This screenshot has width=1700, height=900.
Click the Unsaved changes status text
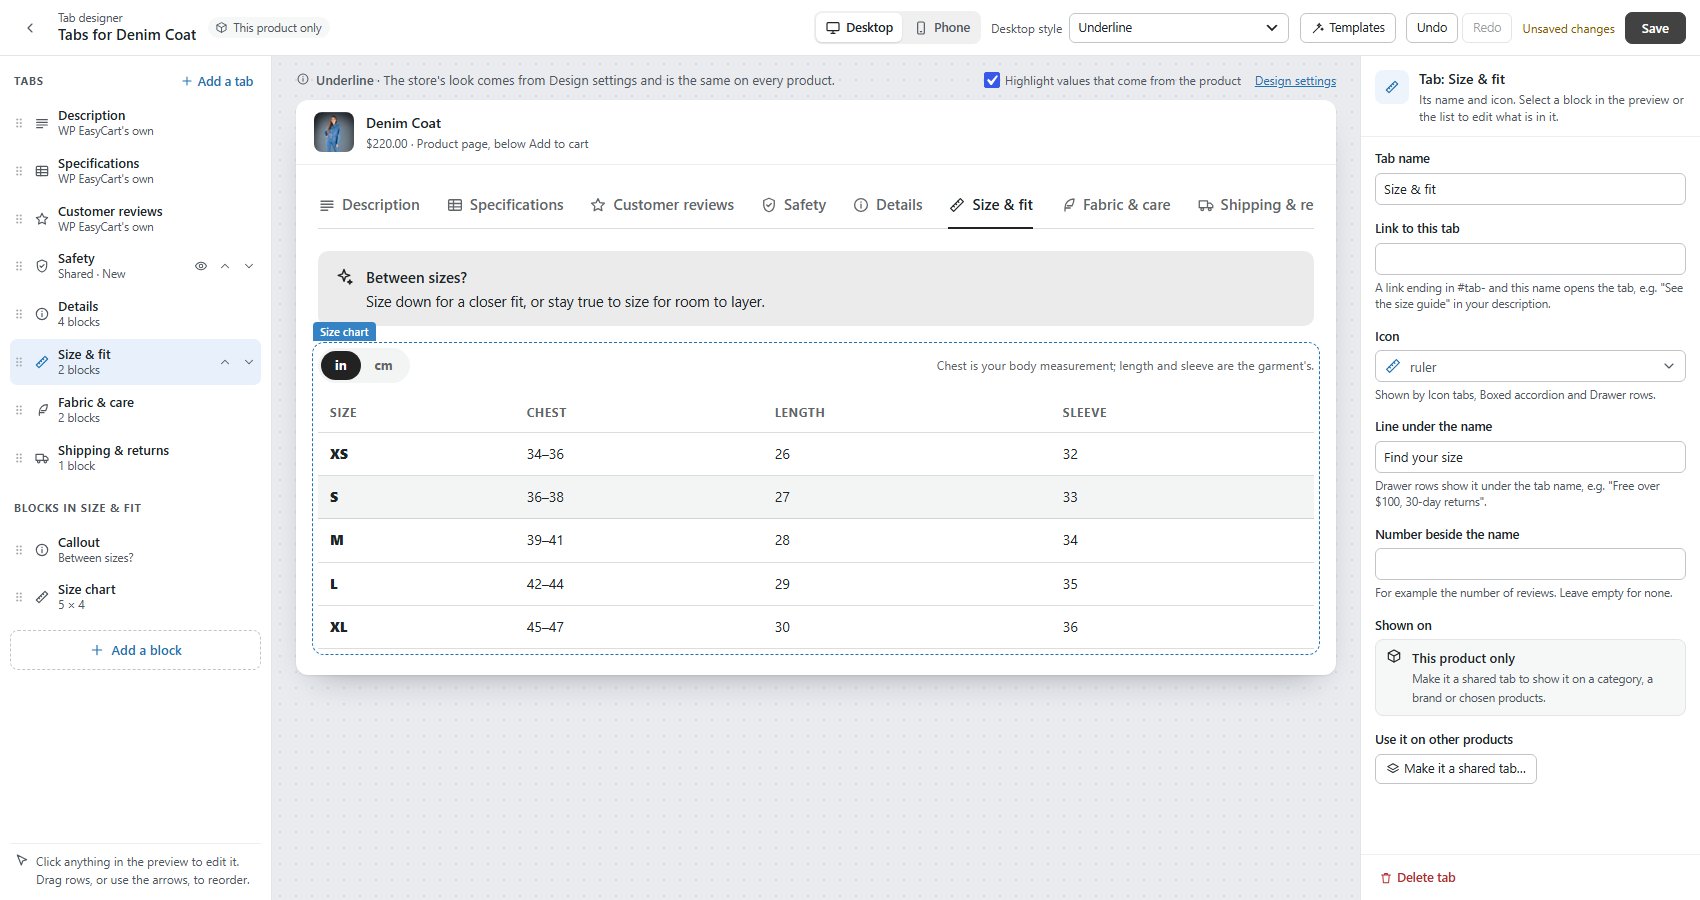pyautogui.click(x=1568, y=29)
